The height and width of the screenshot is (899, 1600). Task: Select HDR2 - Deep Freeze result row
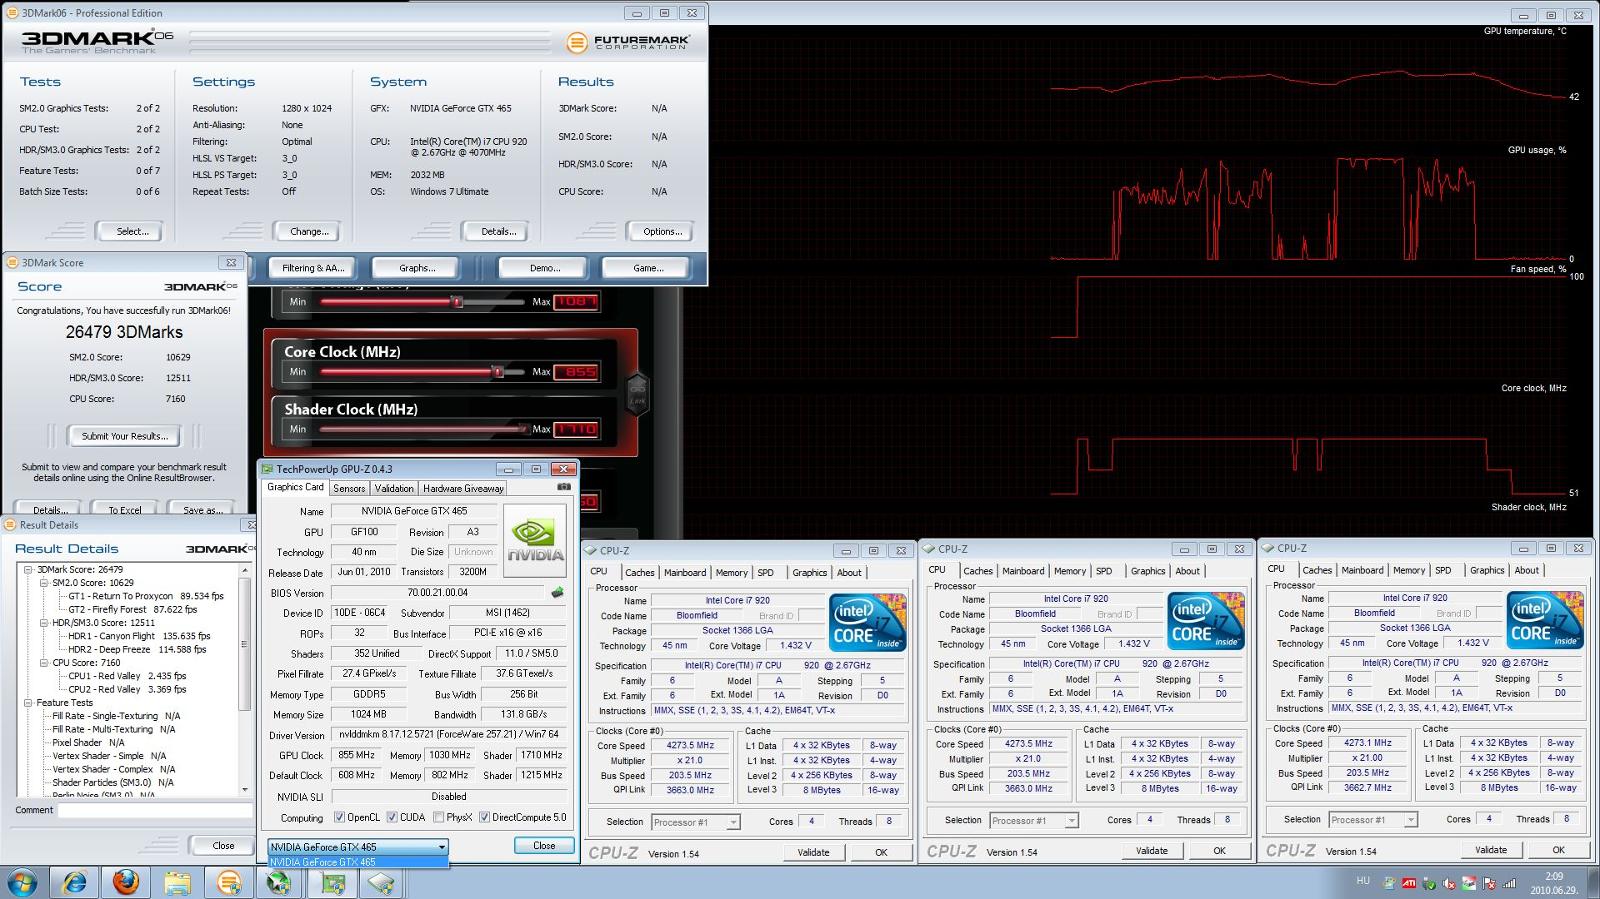tap(137, 649)
